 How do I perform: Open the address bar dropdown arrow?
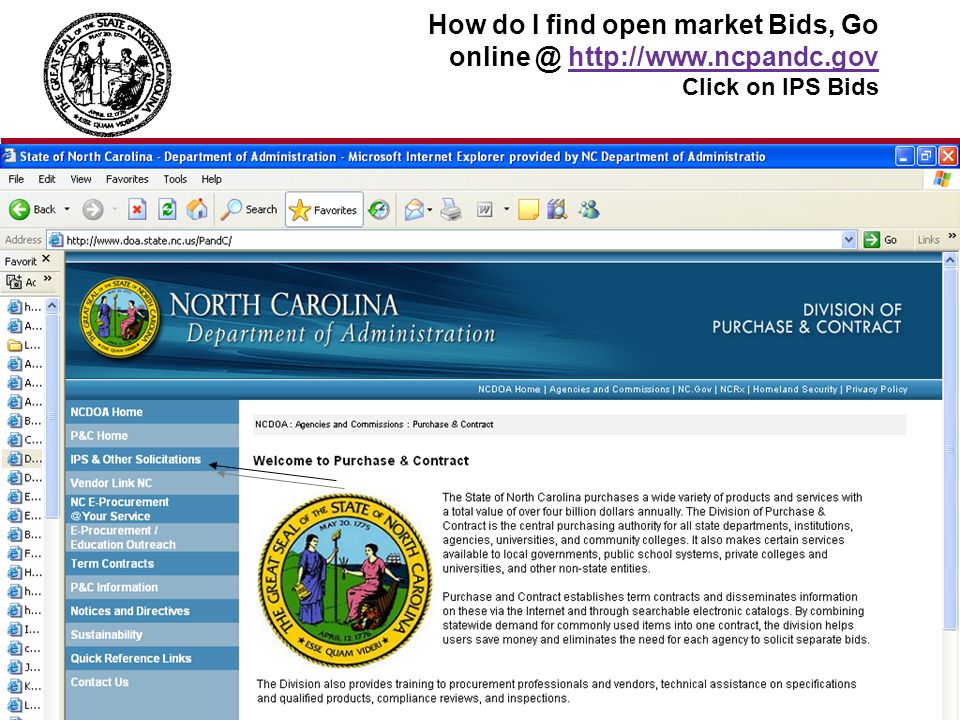(x=849, y=240)
